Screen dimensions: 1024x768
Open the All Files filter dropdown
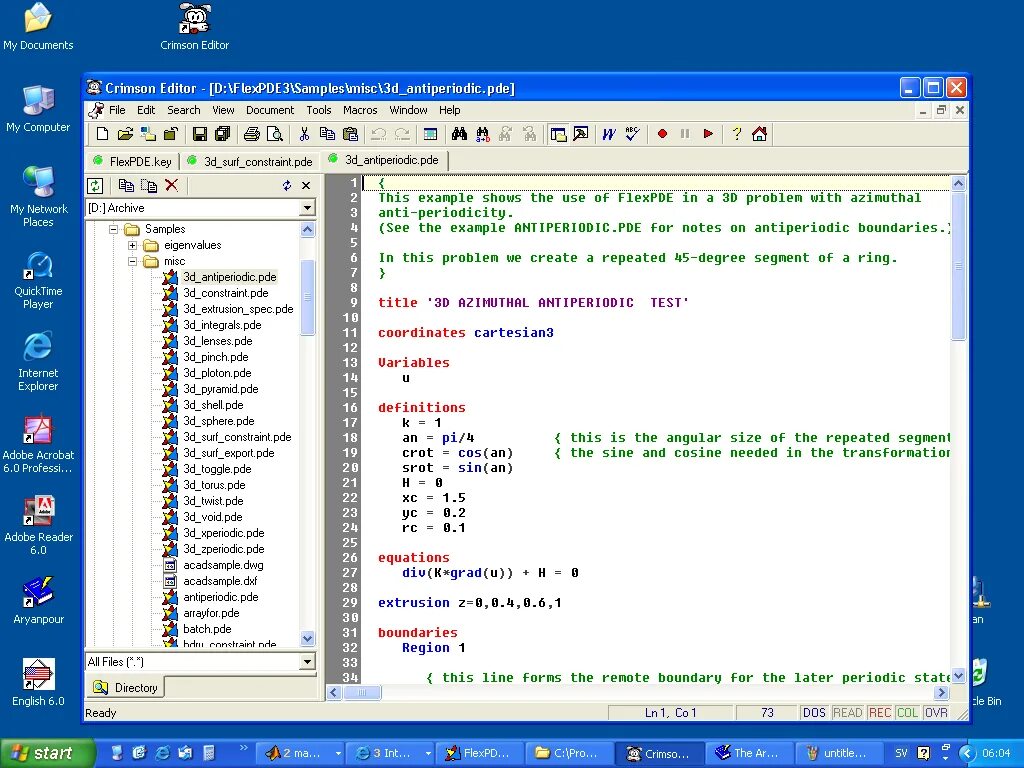coord(307,662)
